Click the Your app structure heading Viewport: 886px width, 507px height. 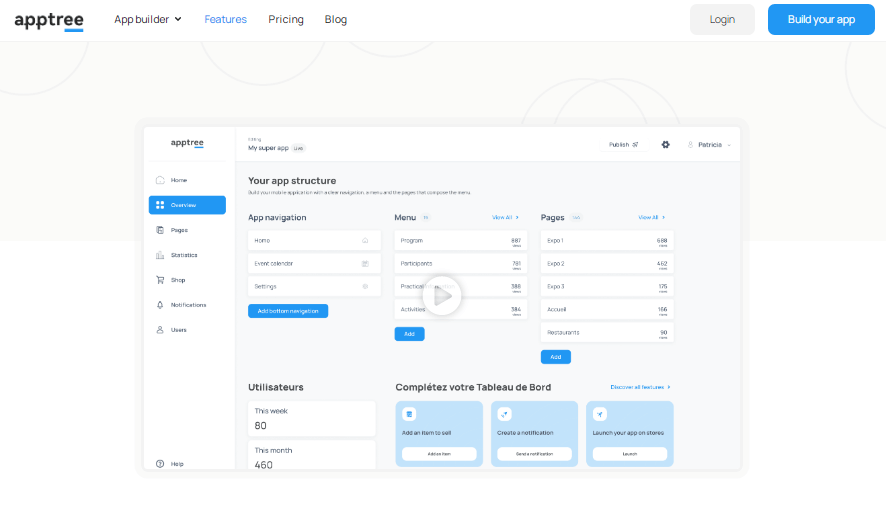coord(292,181)
